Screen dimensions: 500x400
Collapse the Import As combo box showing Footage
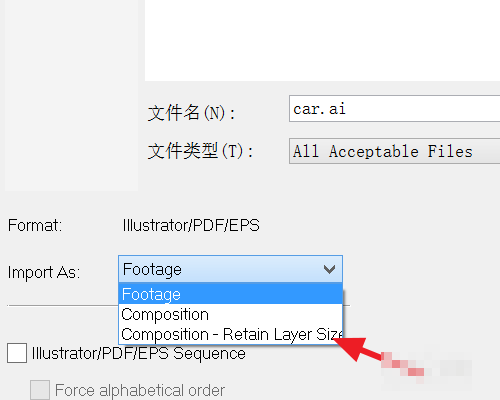point(230,269)
